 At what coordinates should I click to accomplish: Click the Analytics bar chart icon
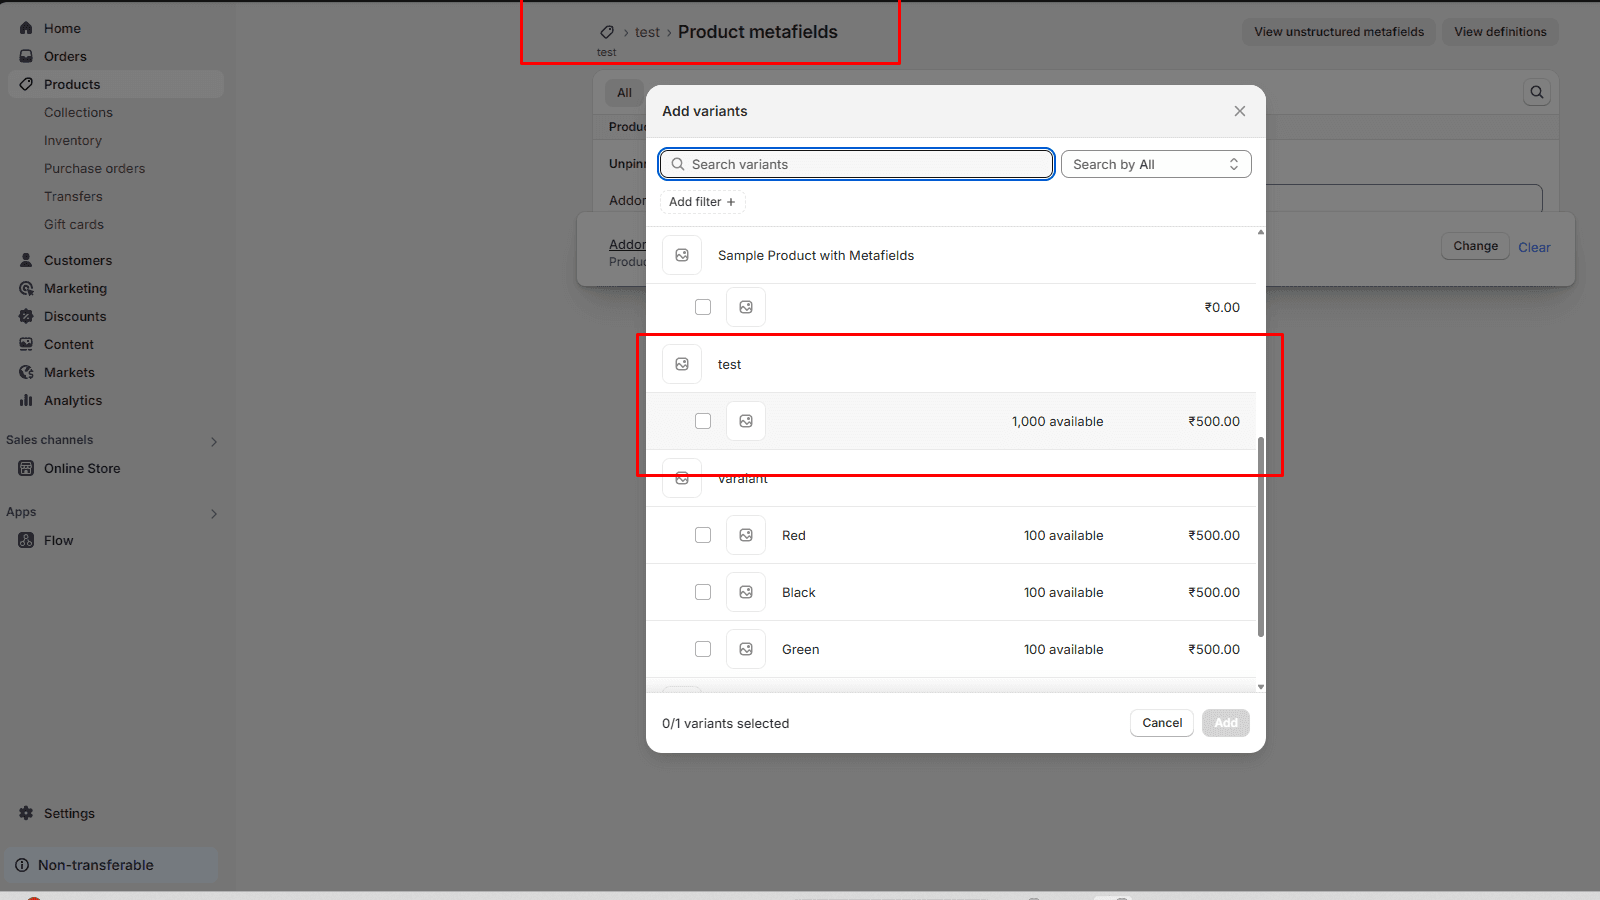coord(26,400)
